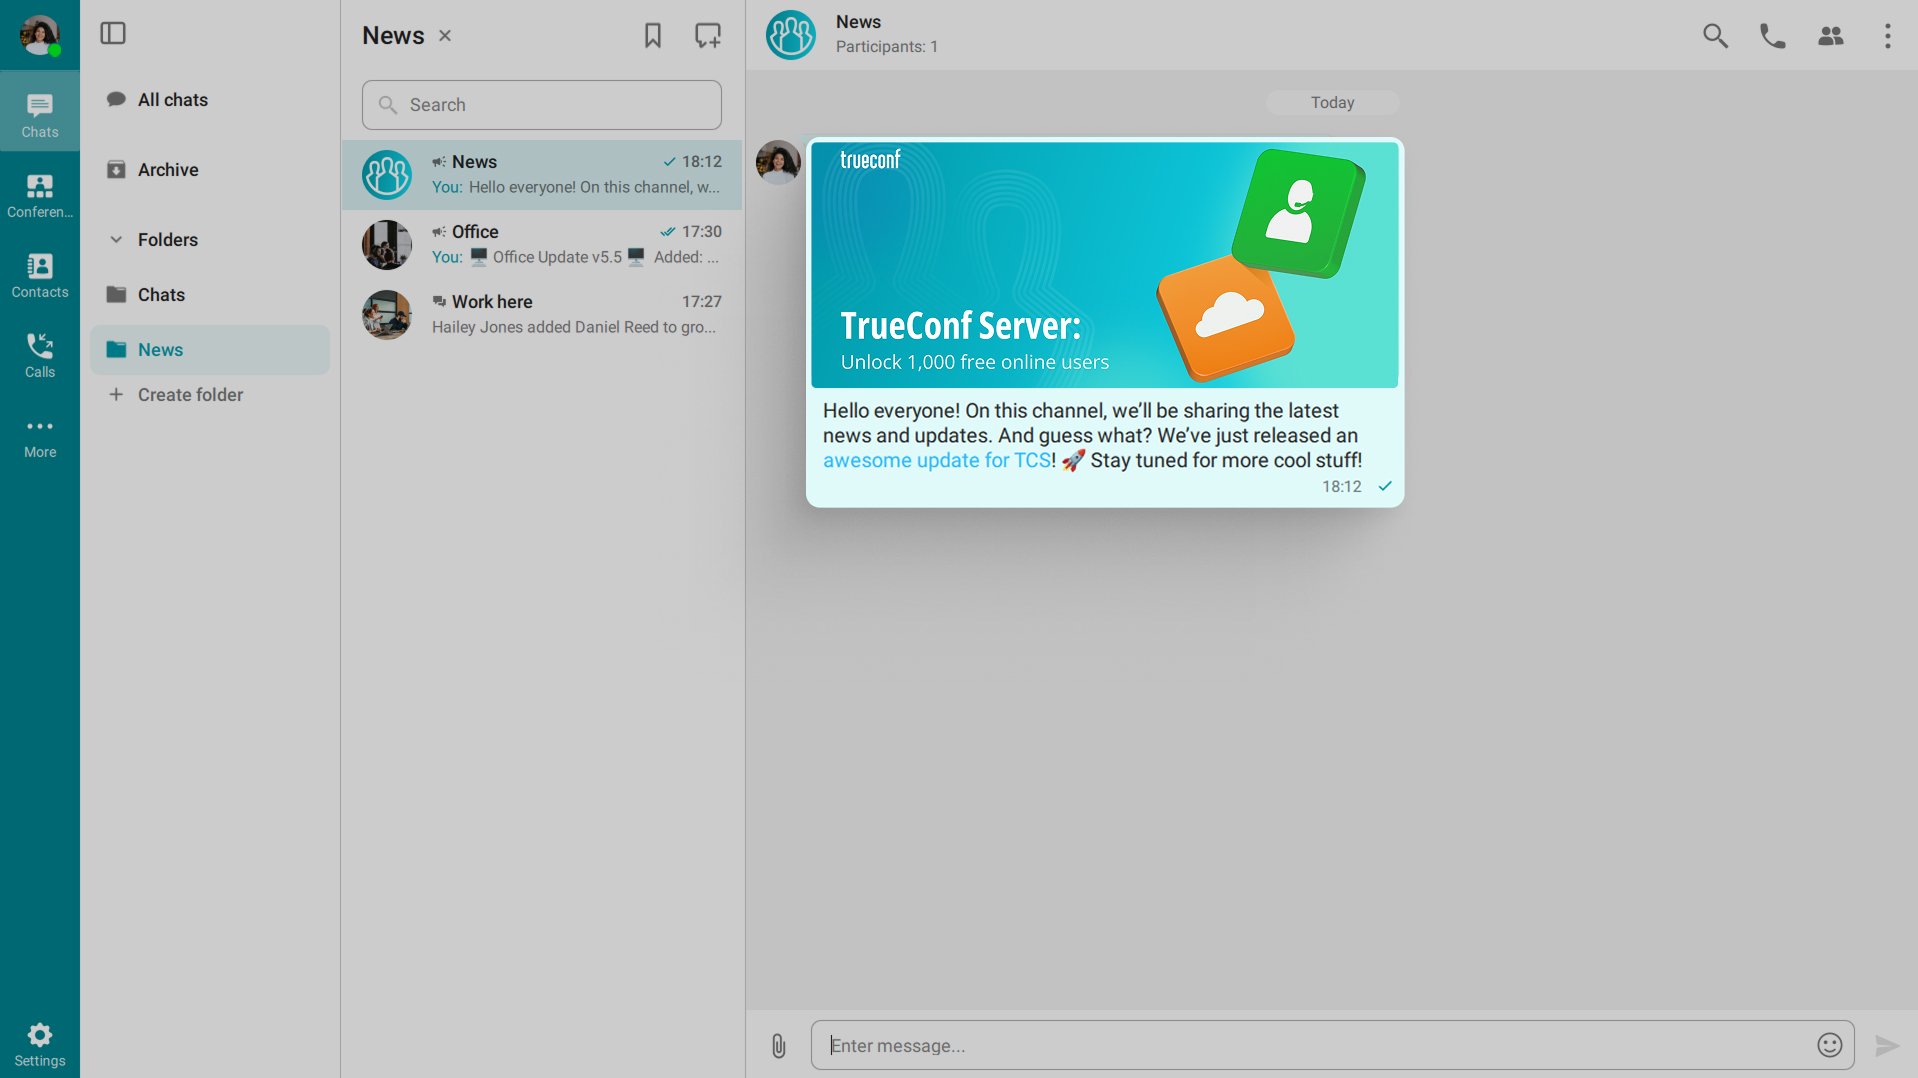Screen dimensions: 1918x1078
Task: Click the 18:12 message timestamp
Action: click(1342, 487)
